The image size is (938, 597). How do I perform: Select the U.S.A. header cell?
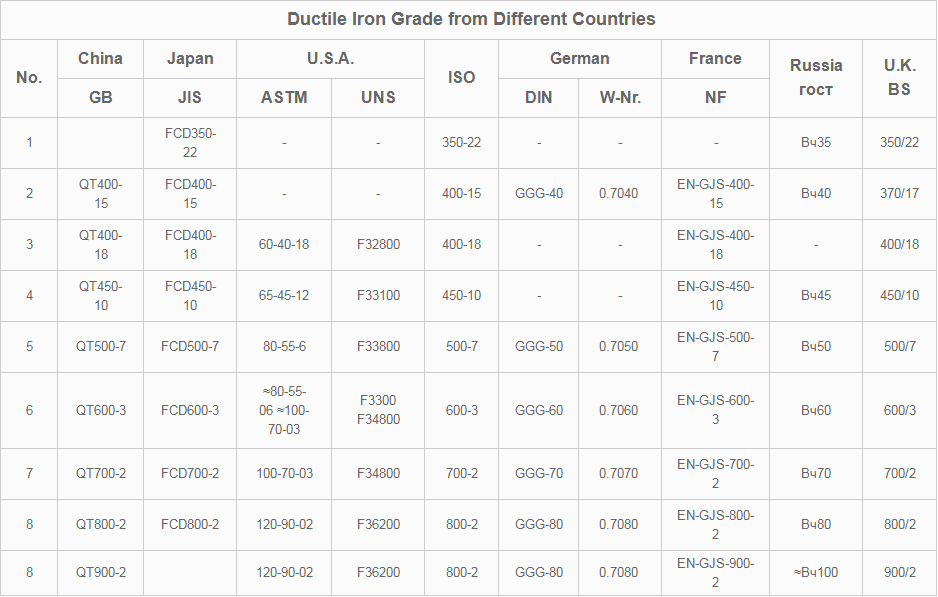pos(330,58)
